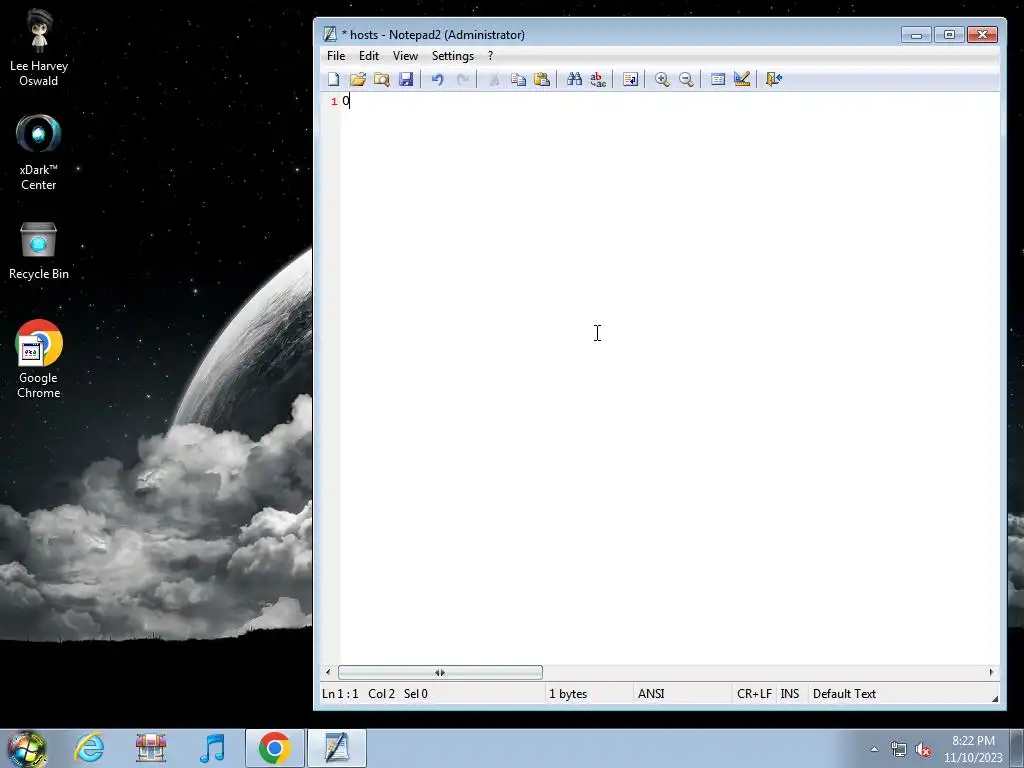
Task: Show hidden tray icons arrow
Action: tap(874, 749)
